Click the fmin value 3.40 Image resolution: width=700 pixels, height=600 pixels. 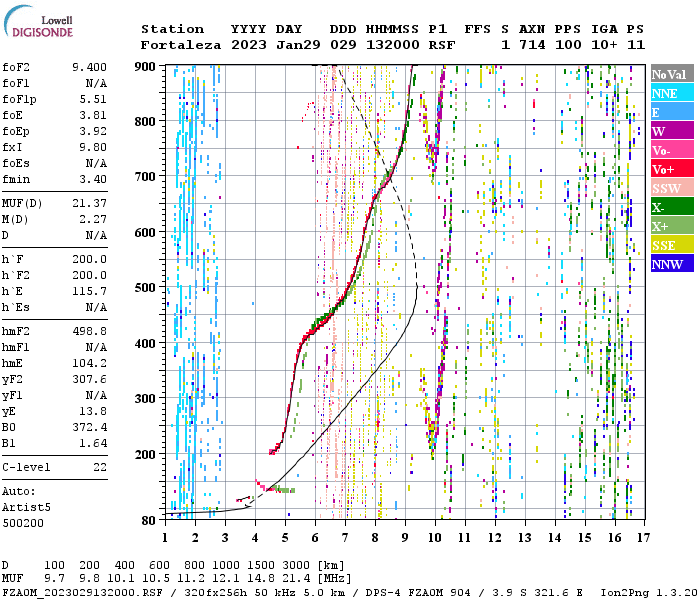tap(93, 179)
